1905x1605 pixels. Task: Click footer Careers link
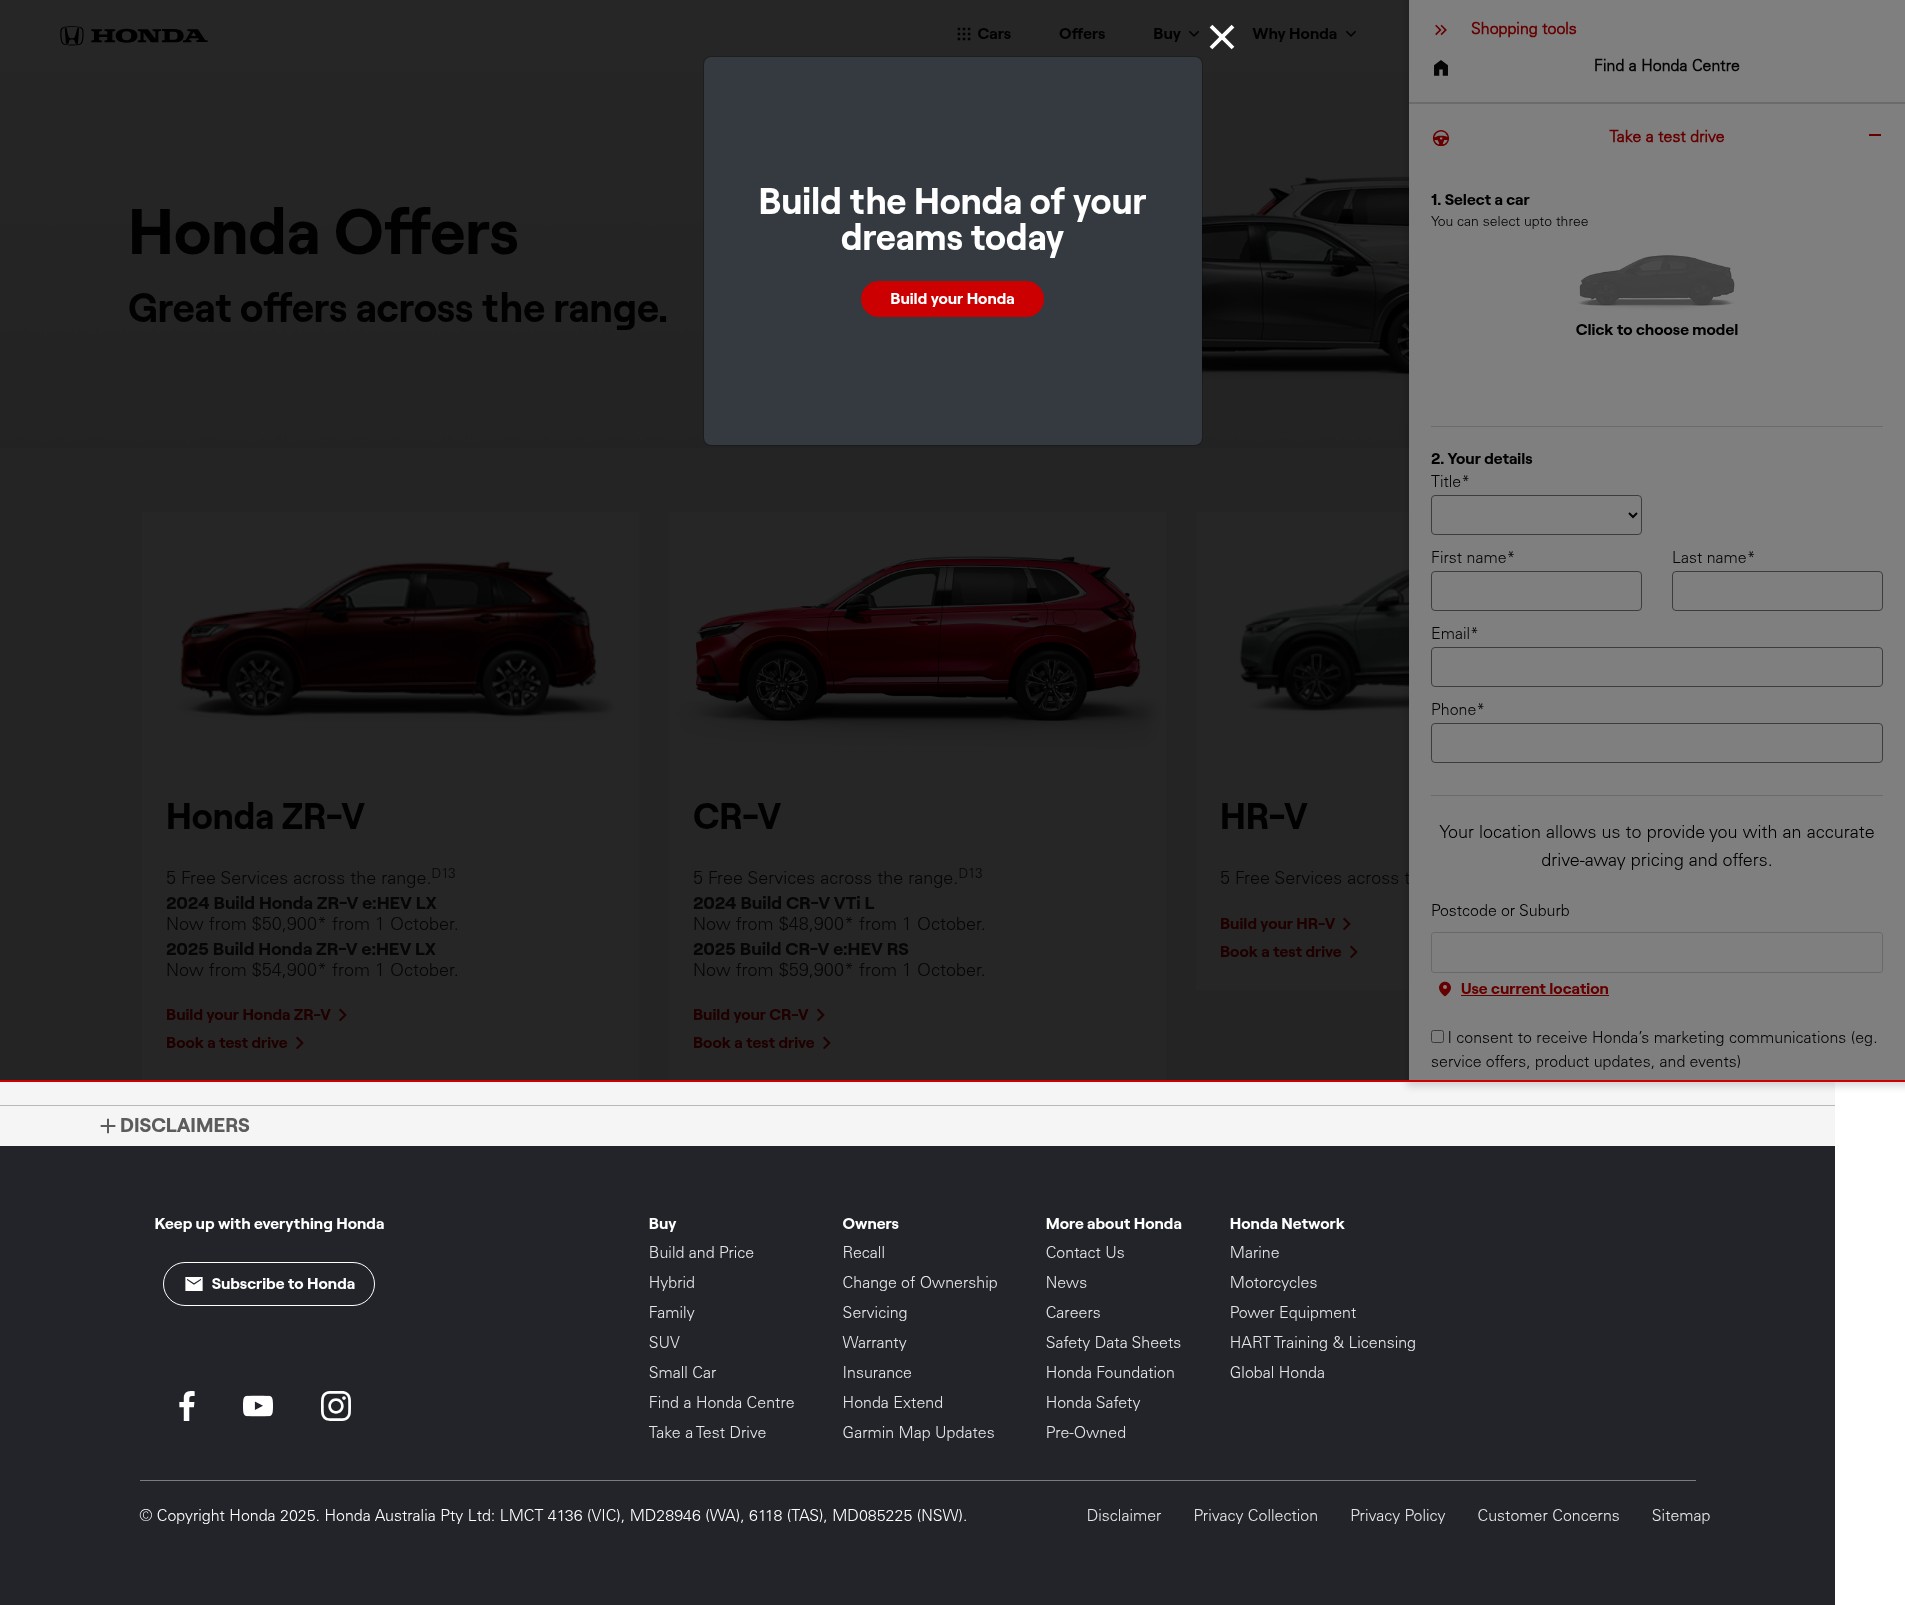1073,1313
